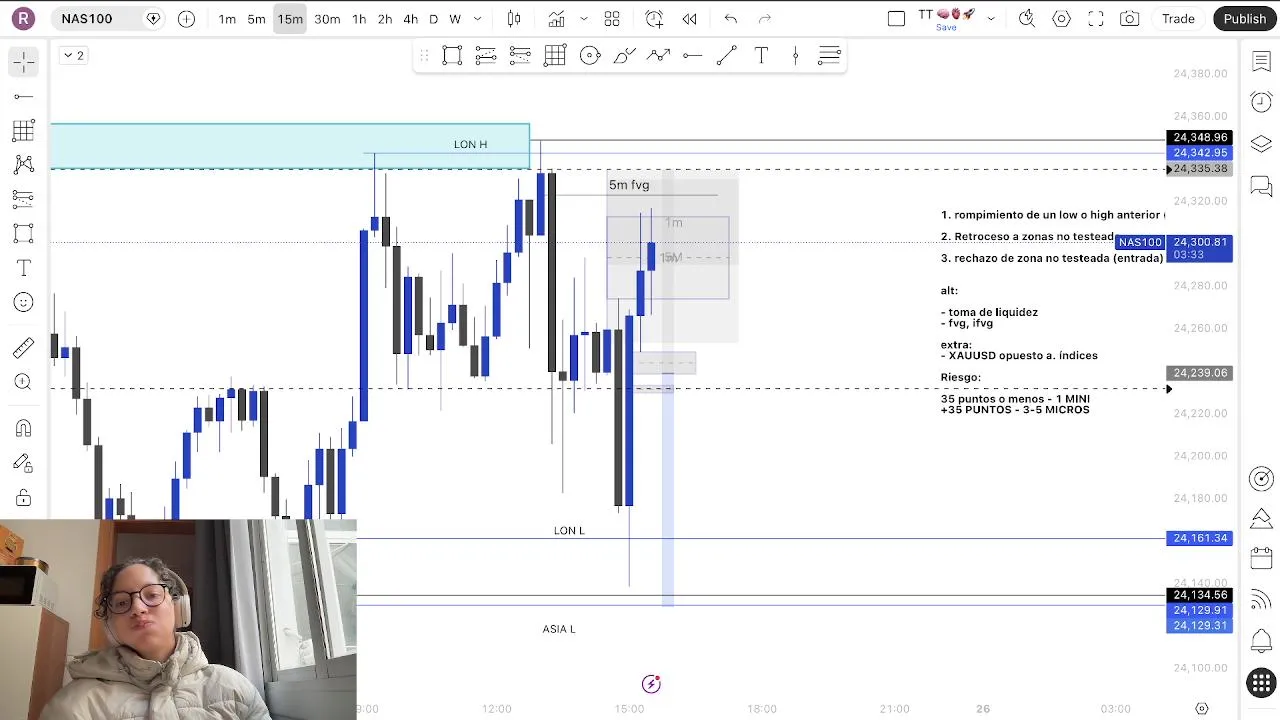
Task: Undo the last action
Action: point(731,19)
